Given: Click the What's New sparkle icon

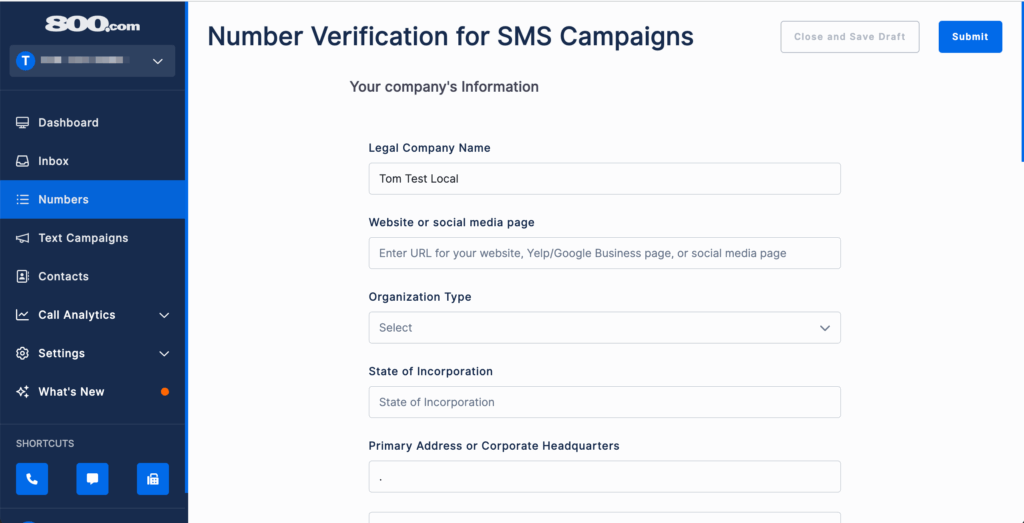Looking at the screenshot, I should [x=22, y=392].
